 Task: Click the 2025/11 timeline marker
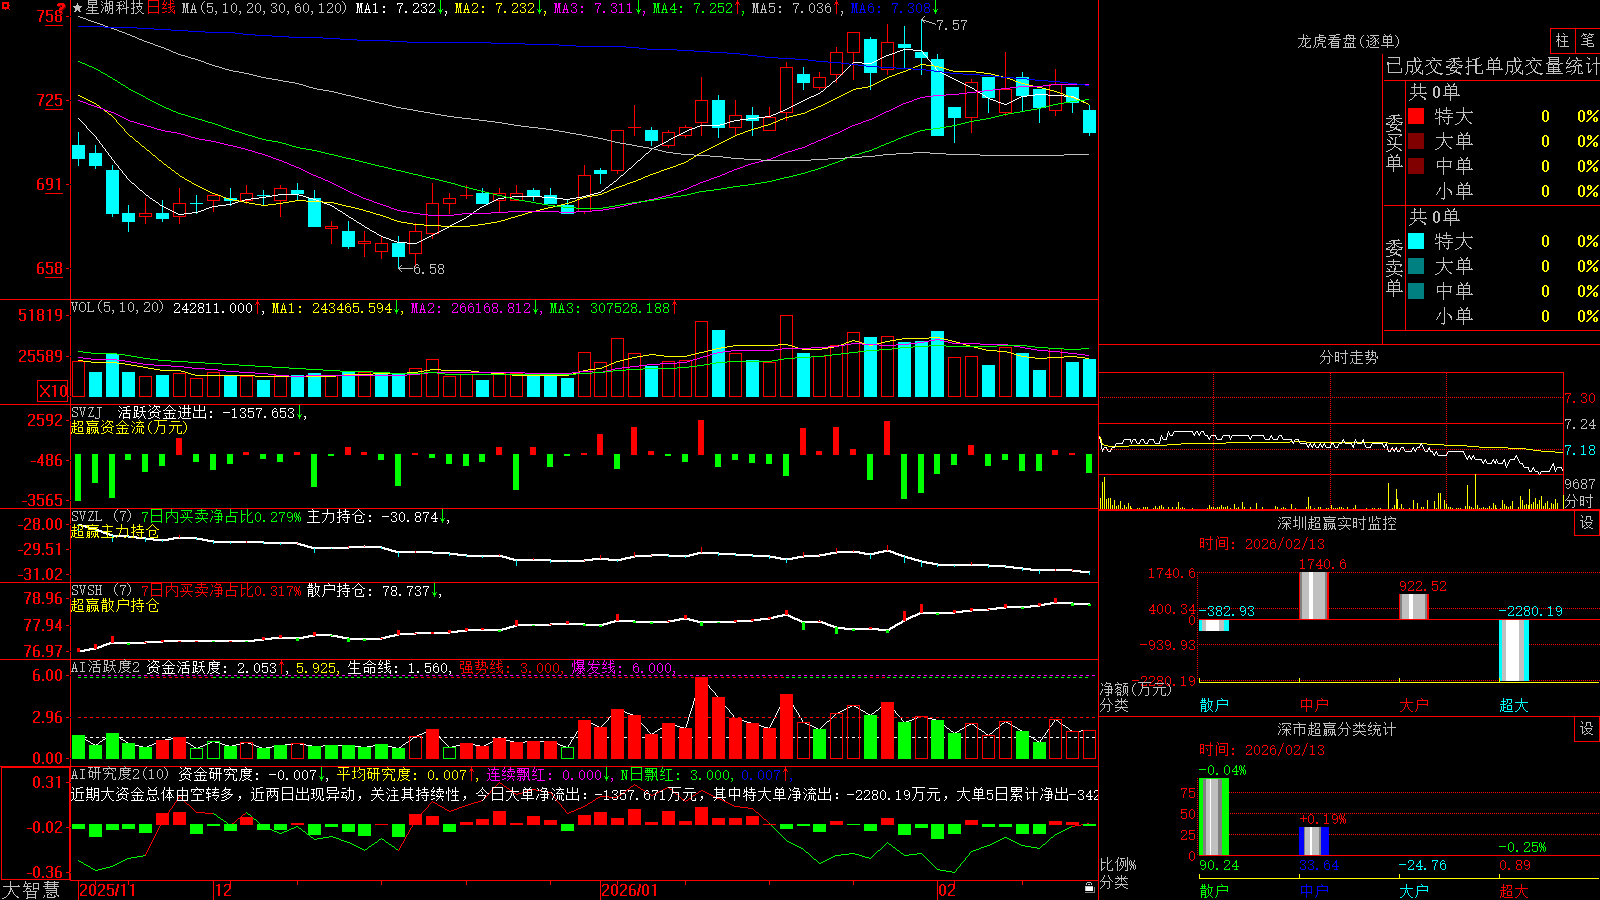(x=107, y=890)
